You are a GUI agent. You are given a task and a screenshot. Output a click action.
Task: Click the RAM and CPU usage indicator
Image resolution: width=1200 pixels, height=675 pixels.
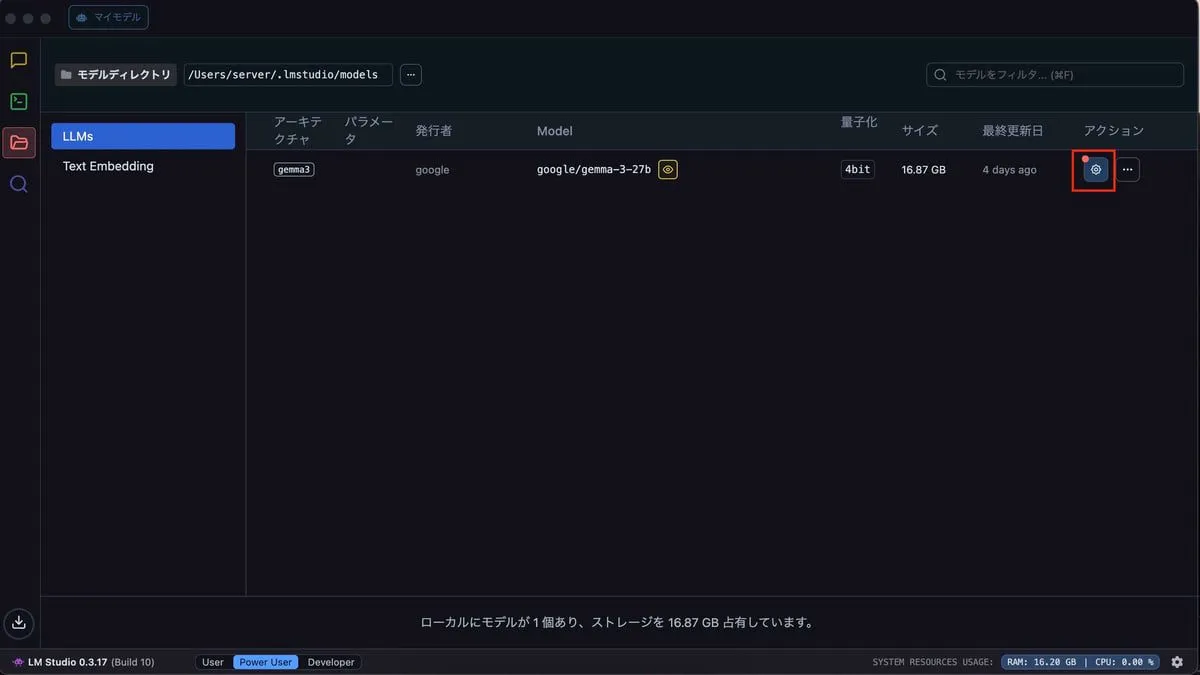1080,662
